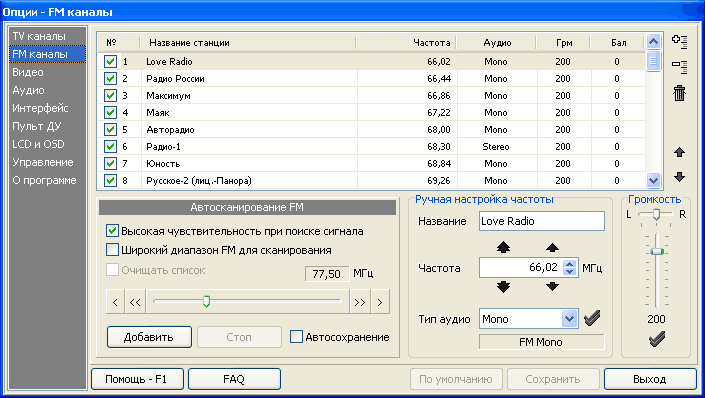Enable Широкий диапазон FM checkbox
The width and height of the screenshot is (705, 398).
pos(112,249)
